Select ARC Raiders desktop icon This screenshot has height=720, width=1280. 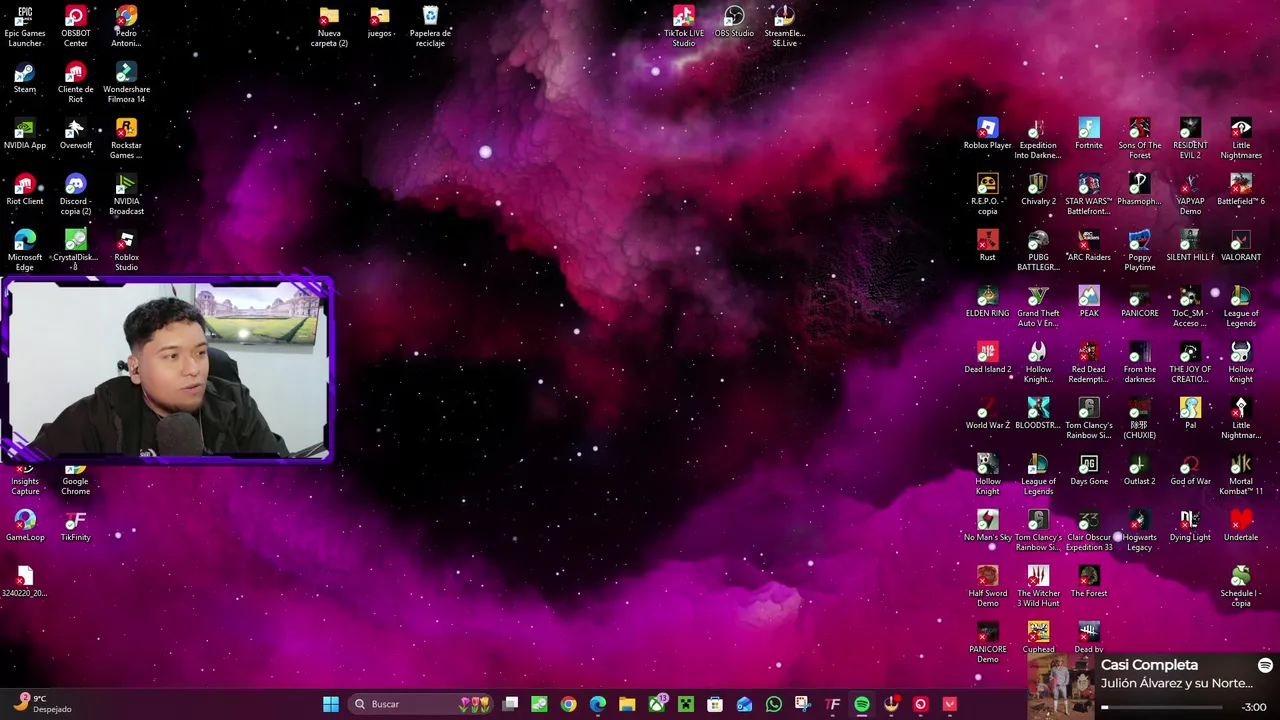[1089, 245]
